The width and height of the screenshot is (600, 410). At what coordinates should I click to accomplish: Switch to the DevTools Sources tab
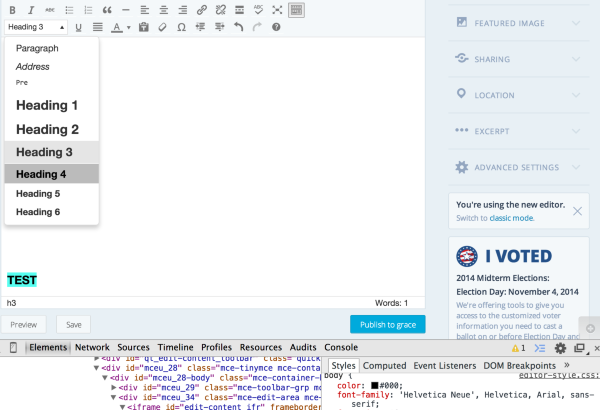(134, 348)
